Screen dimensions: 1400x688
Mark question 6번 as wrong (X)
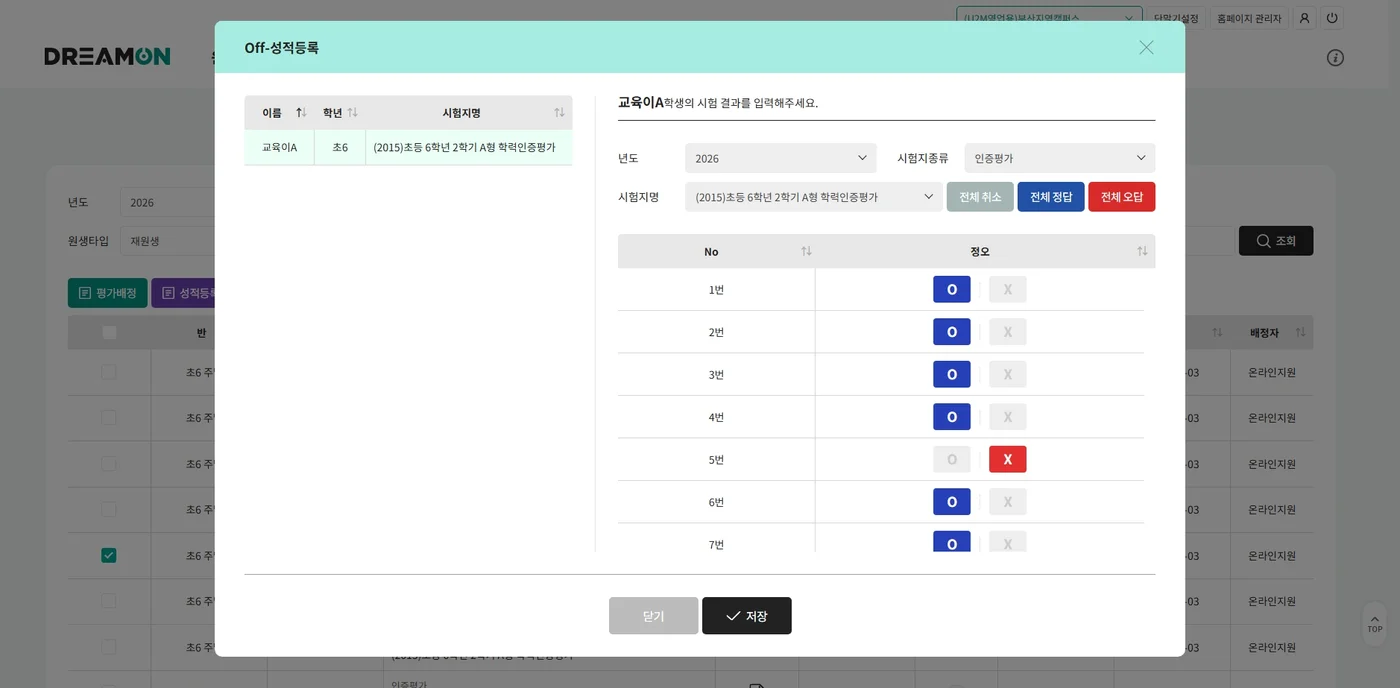coord(1008,502)
